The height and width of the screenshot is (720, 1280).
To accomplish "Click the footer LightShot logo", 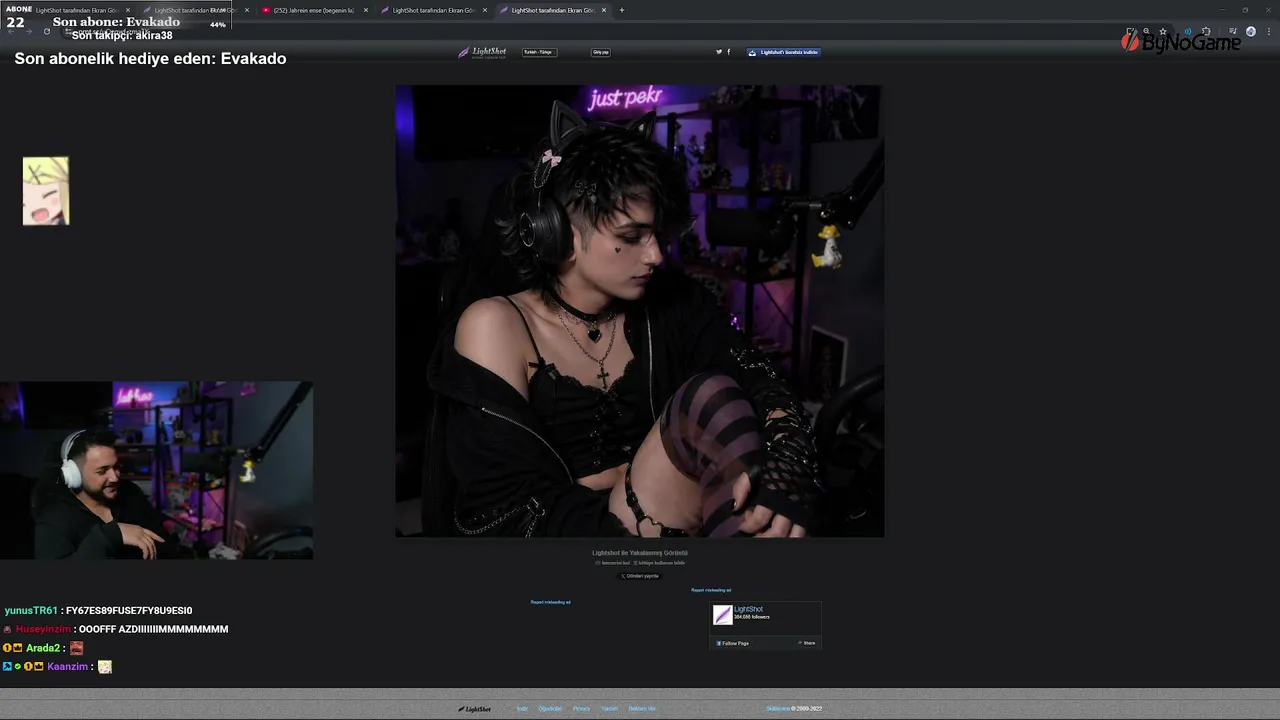I will tap(475, 709).
